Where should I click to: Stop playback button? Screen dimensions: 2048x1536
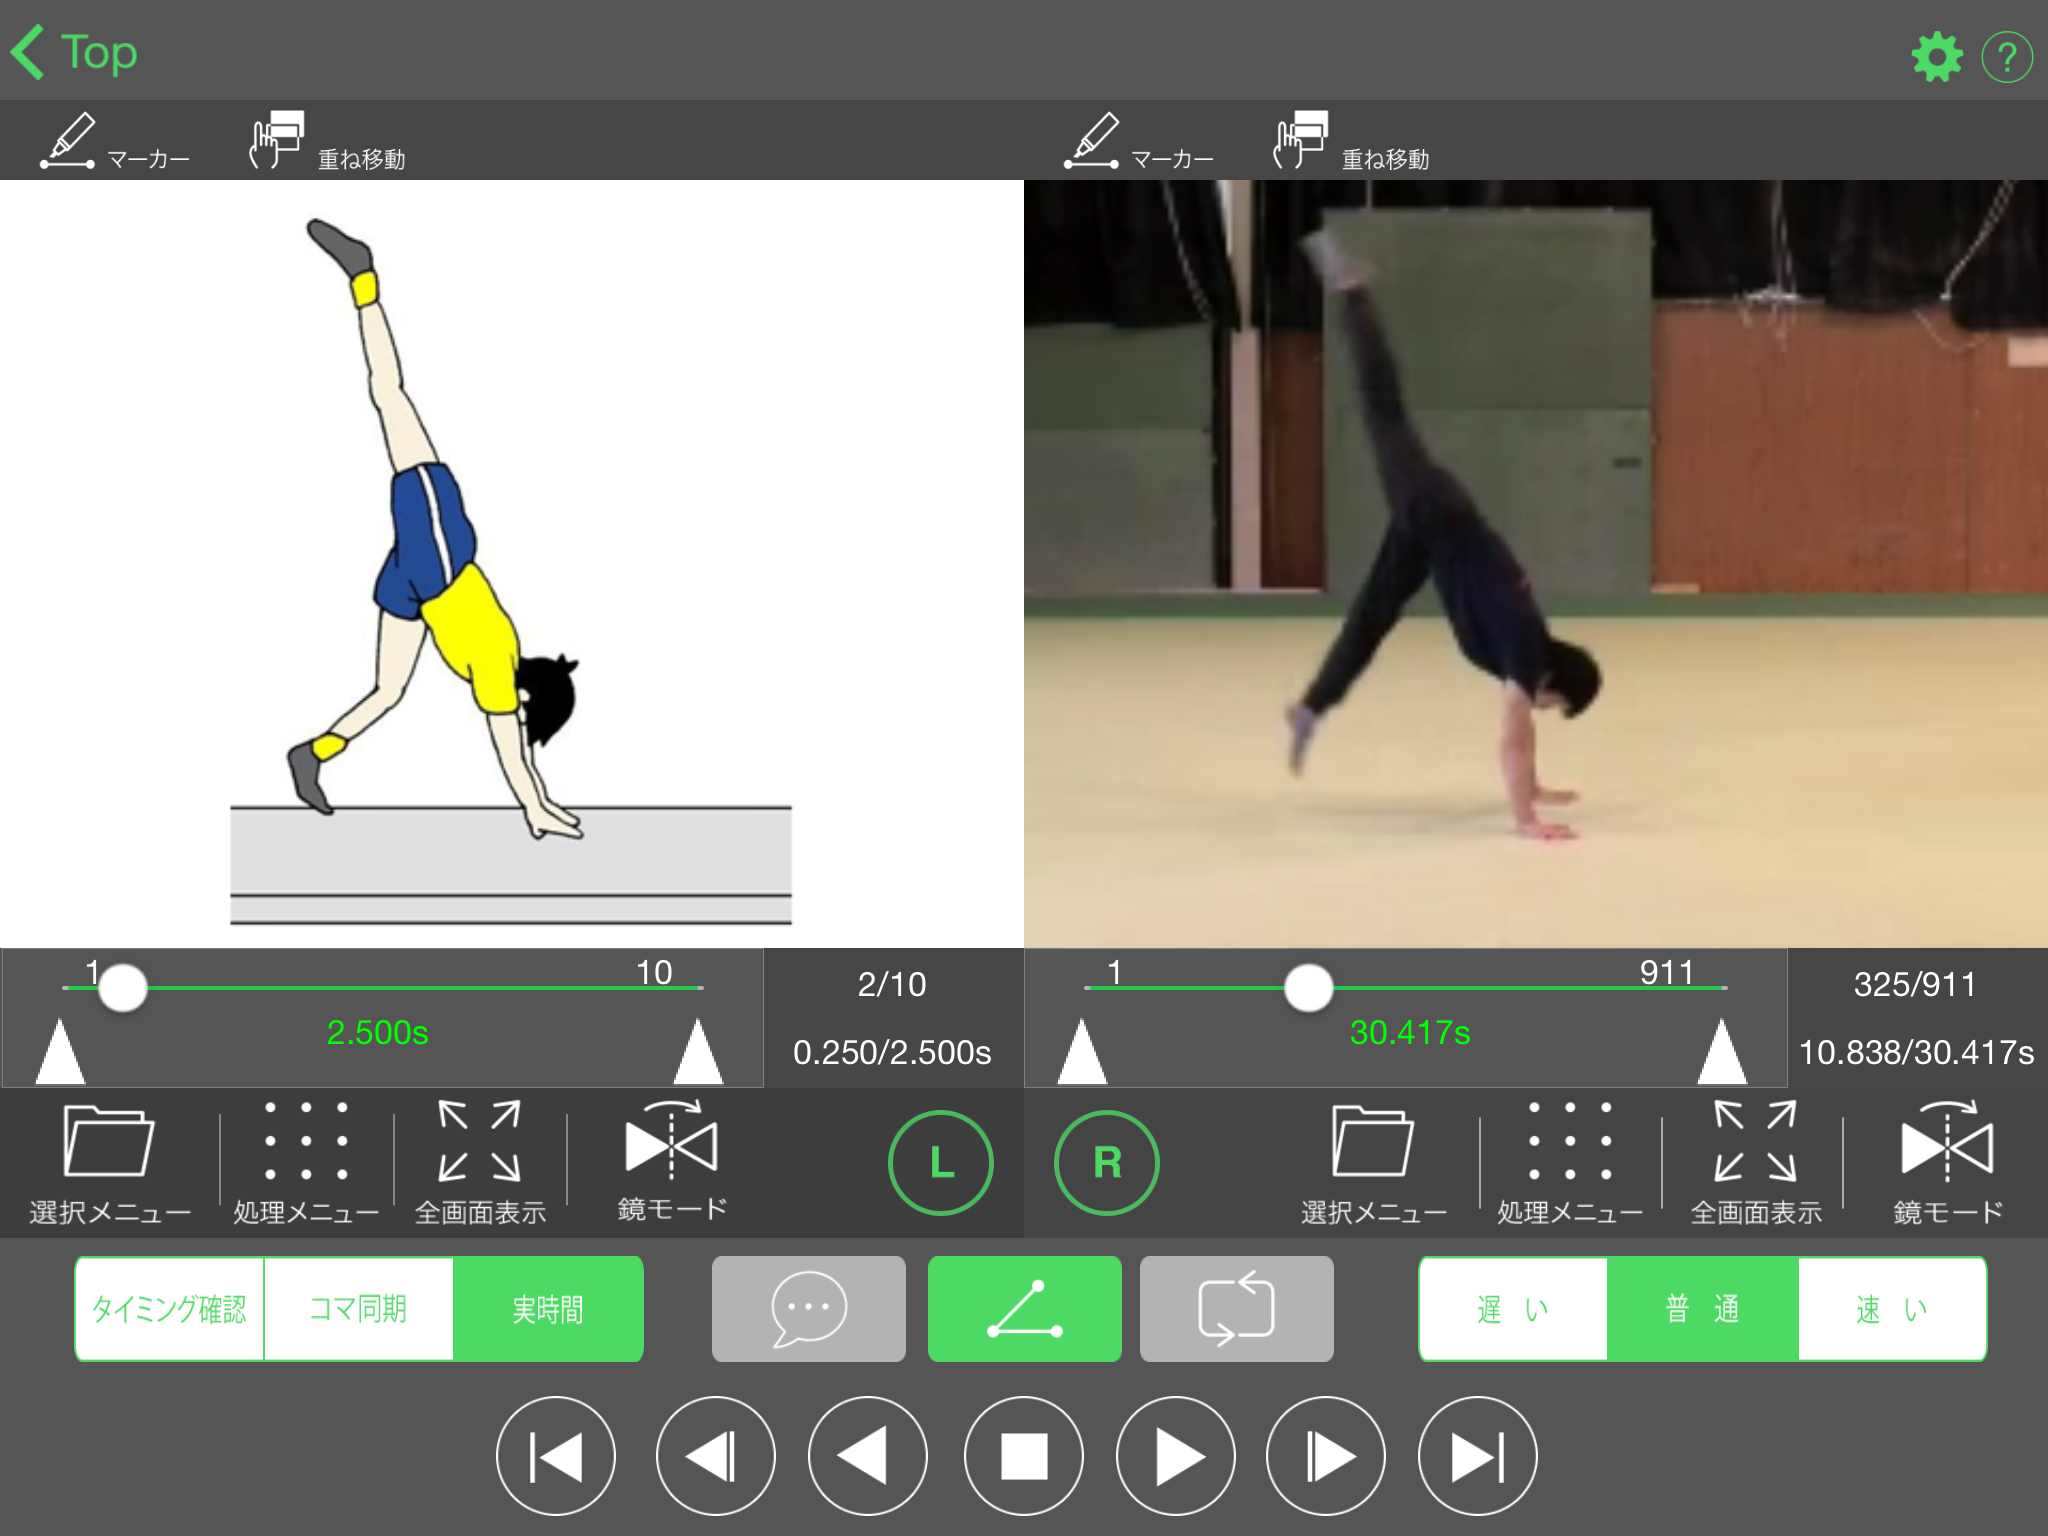click(x=1024, y=1456)
